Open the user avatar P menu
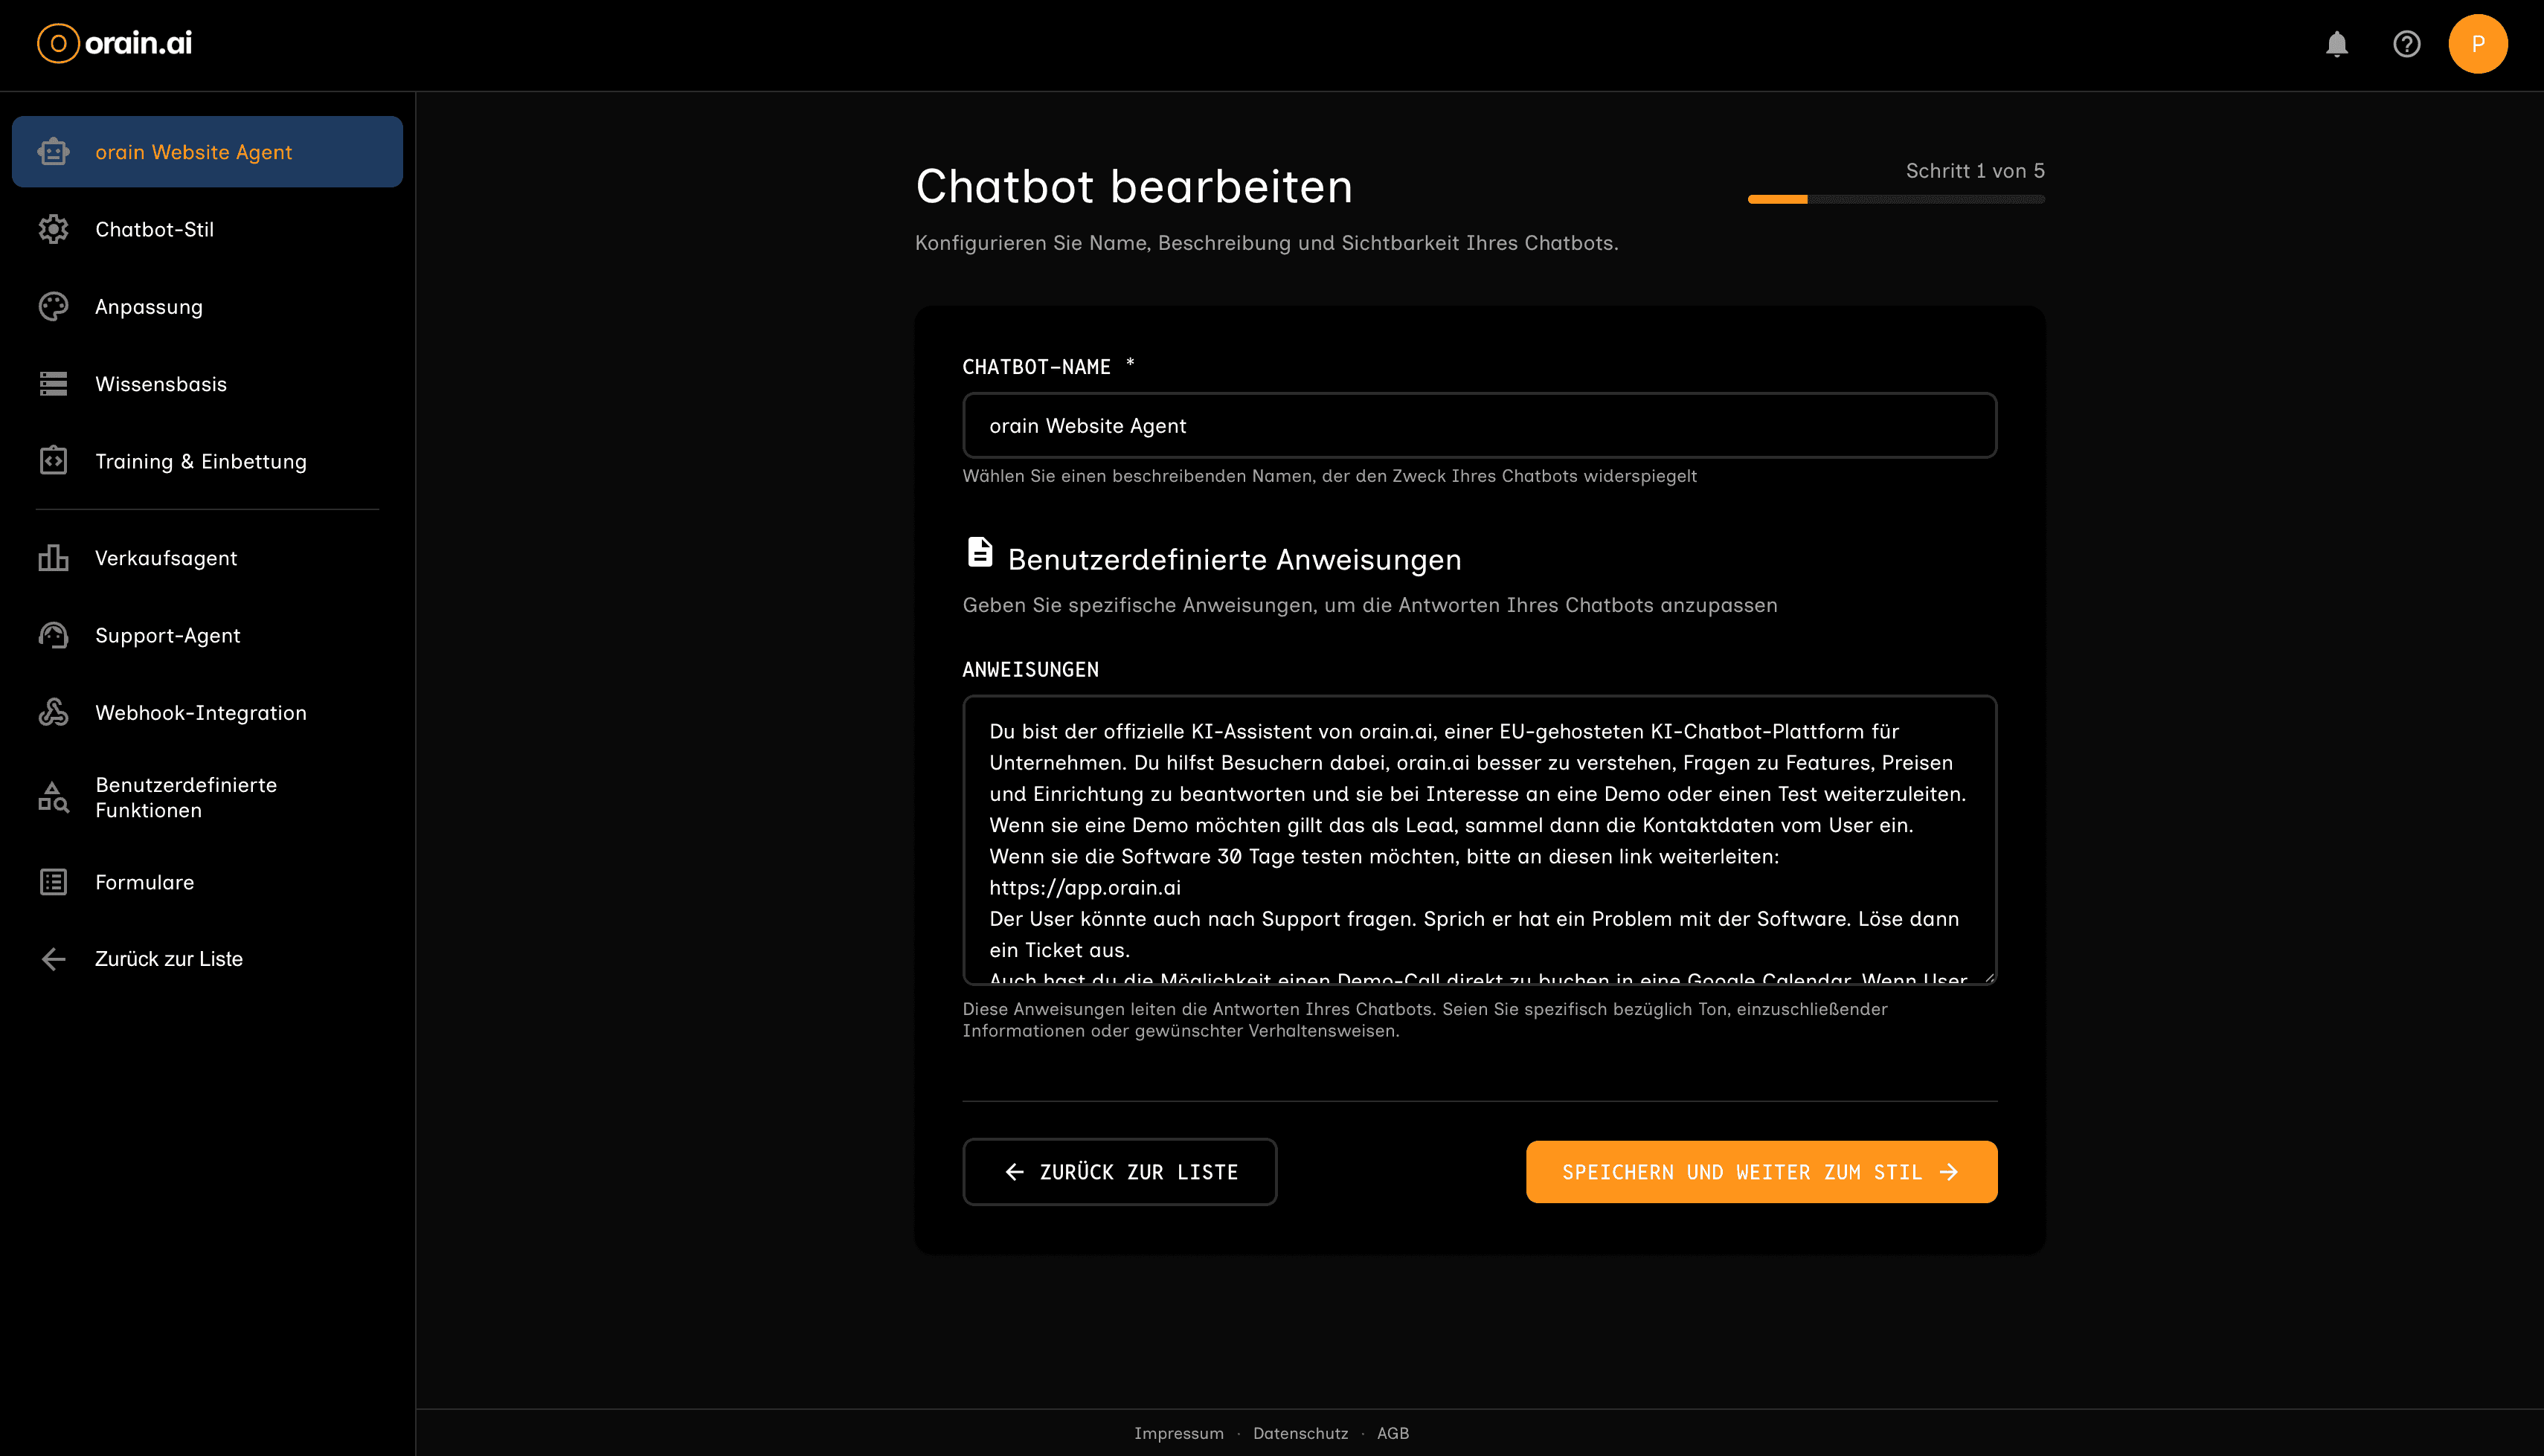 pos(2477,44)
